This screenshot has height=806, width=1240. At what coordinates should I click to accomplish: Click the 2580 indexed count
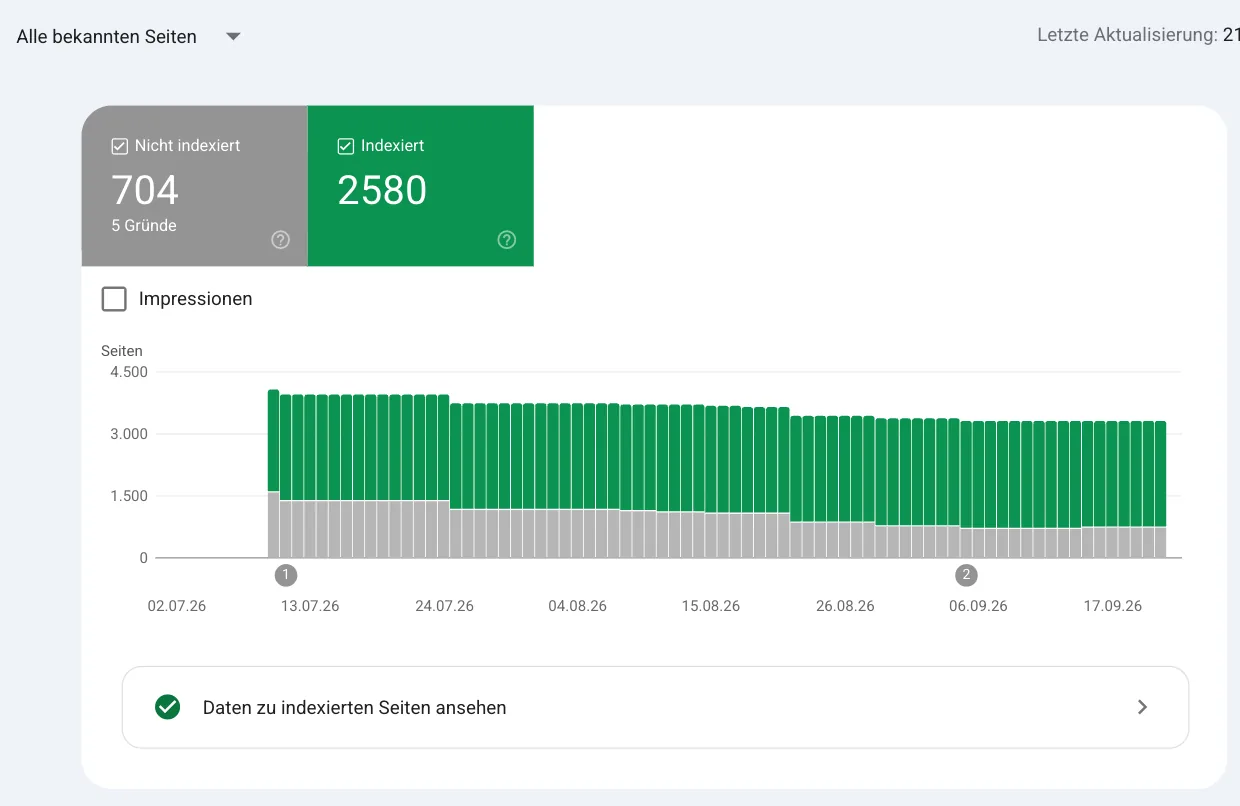click(x=382, y=190)
